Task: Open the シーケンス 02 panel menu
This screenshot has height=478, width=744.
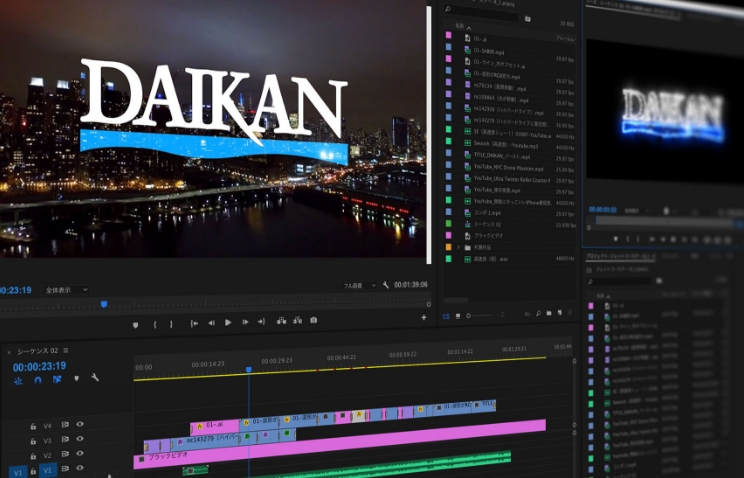Action: point(65,350)
